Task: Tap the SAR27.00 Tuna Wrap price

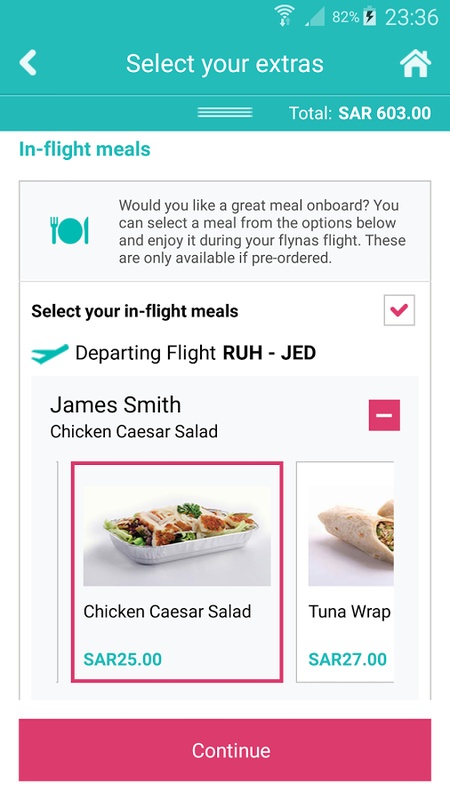Action: tap(347, 659)
